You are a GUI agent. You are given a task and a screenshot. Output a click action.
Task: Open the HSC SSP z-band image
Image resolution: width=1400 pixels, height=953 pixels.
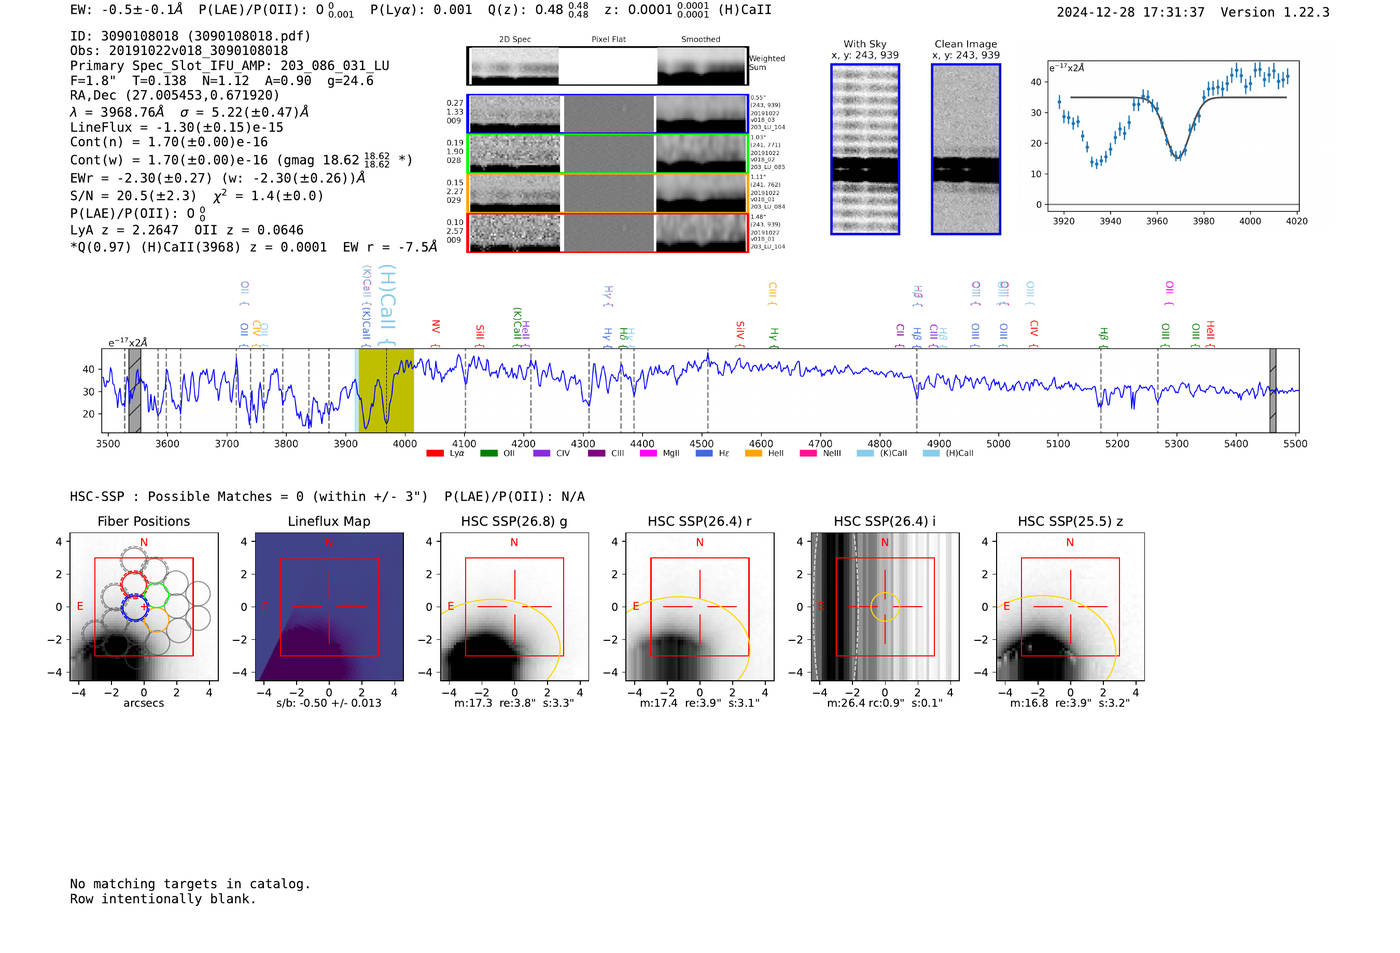1070,607
